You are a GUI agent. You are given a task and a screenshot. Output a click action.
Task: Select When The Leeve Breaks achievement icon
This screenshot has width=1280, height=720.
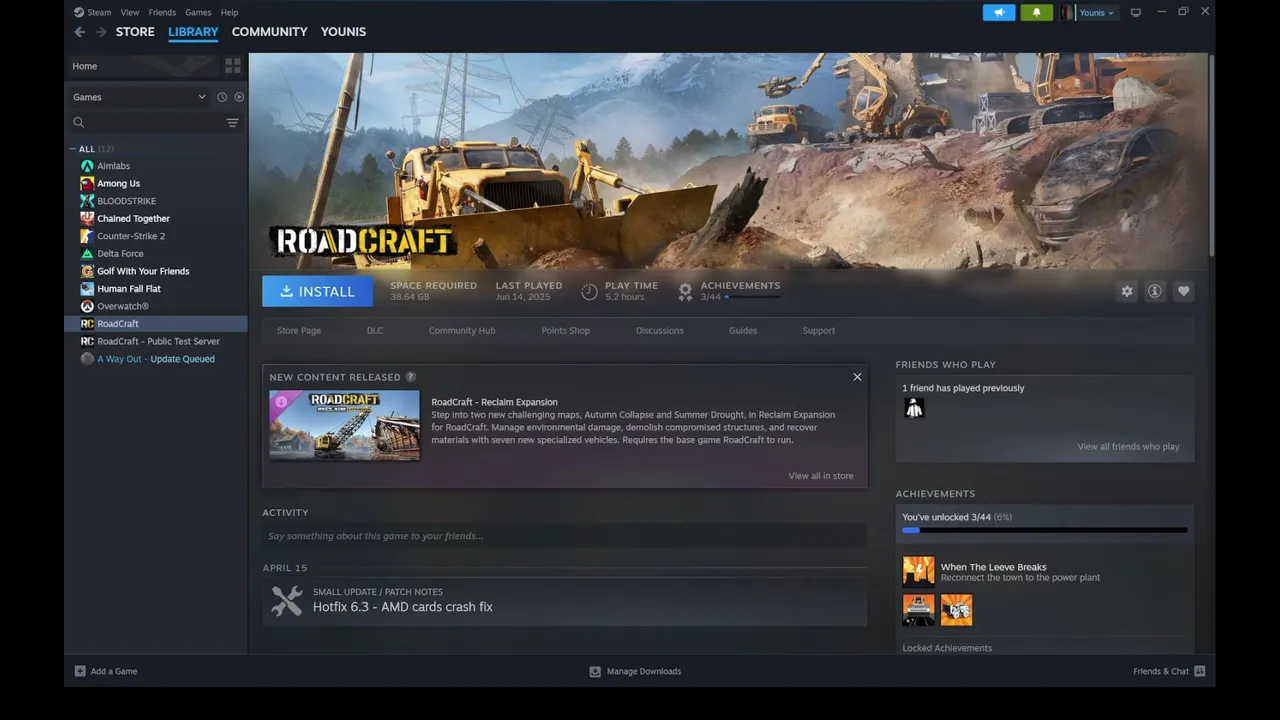tap(919, 571)
